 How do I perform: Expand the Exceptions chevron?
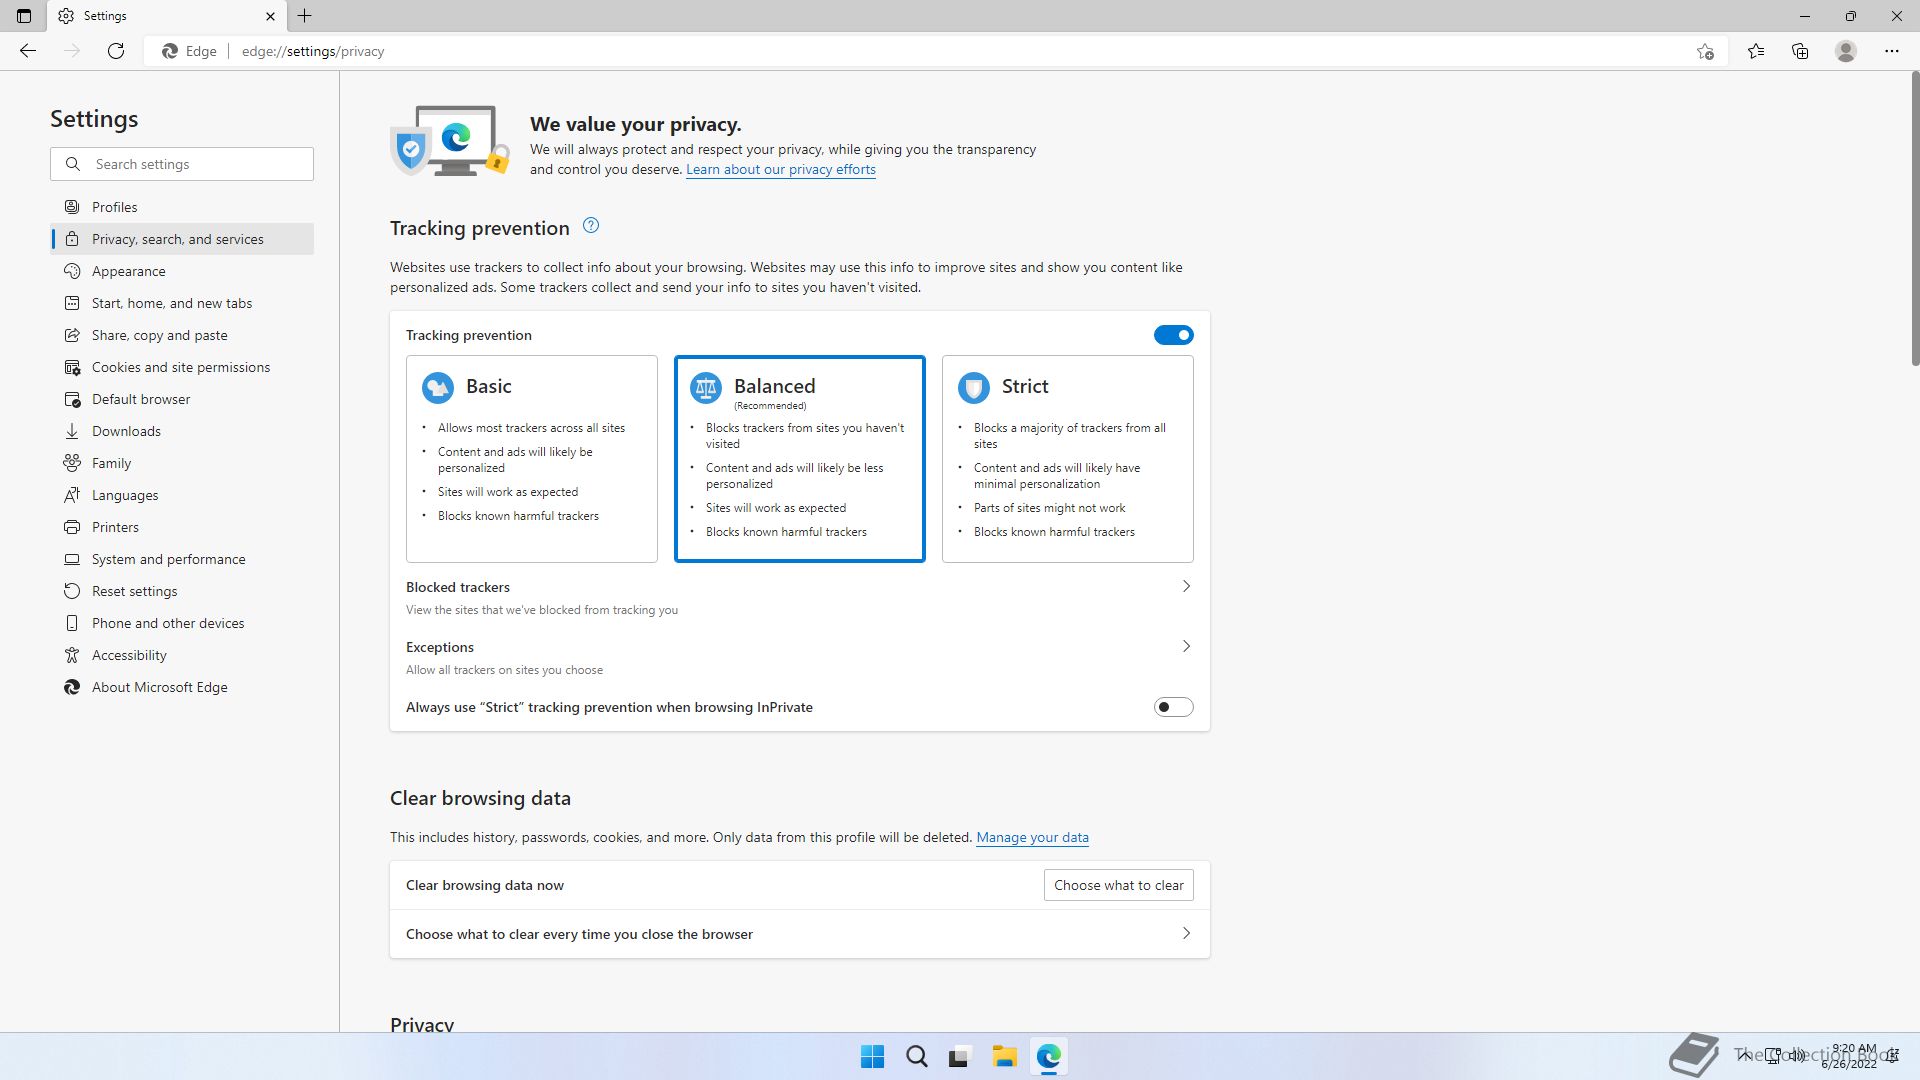[1186, 647]
